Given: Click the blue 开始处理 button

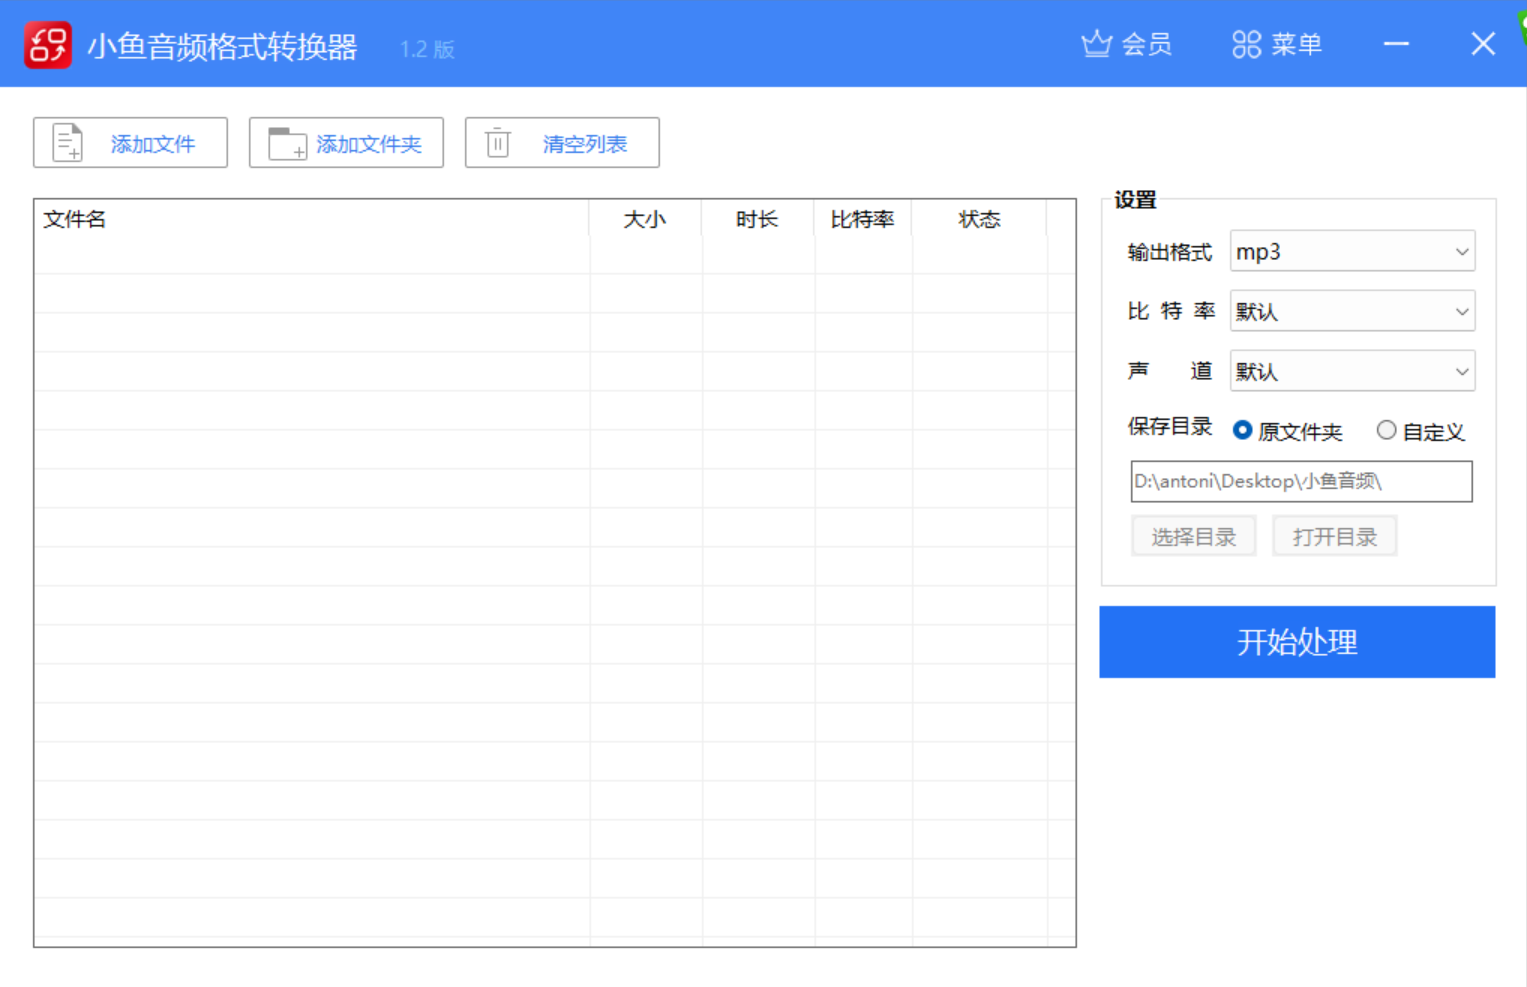Looking at the screenshot, I should click(x=1296, y=642).
